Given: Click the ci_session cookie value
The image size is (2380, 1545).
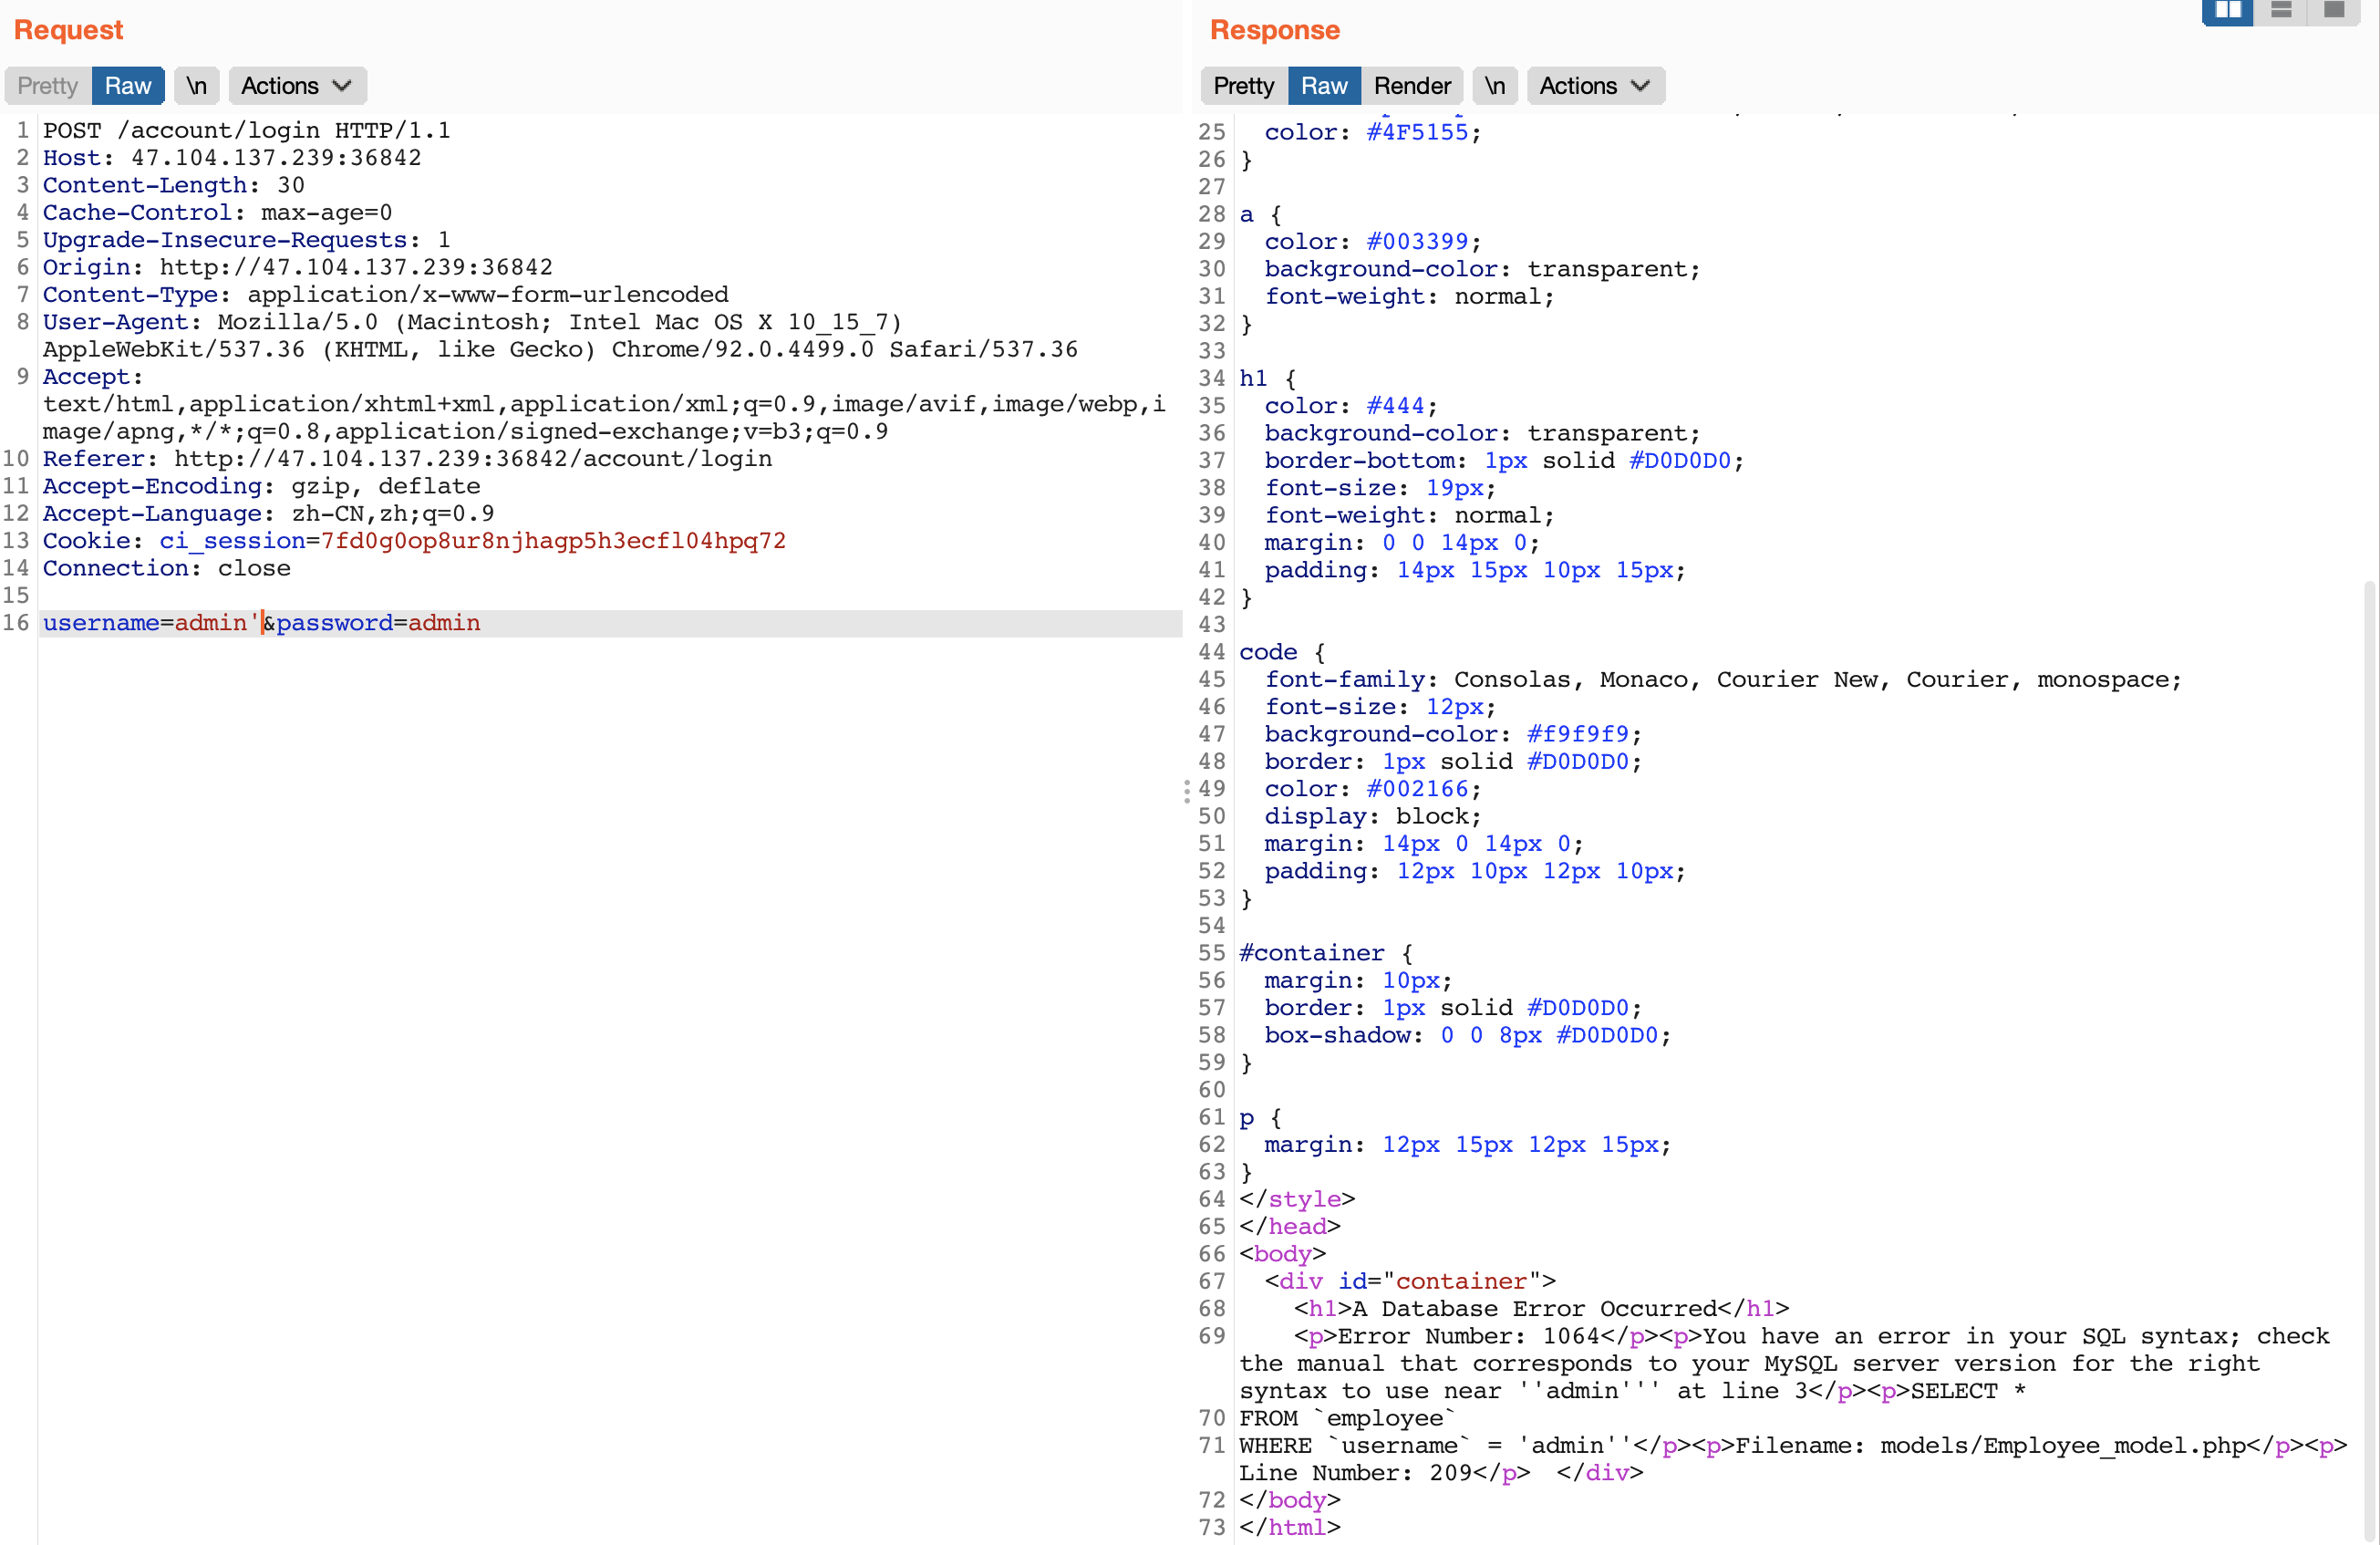Looking at the screenshot, I should (552, 541).
